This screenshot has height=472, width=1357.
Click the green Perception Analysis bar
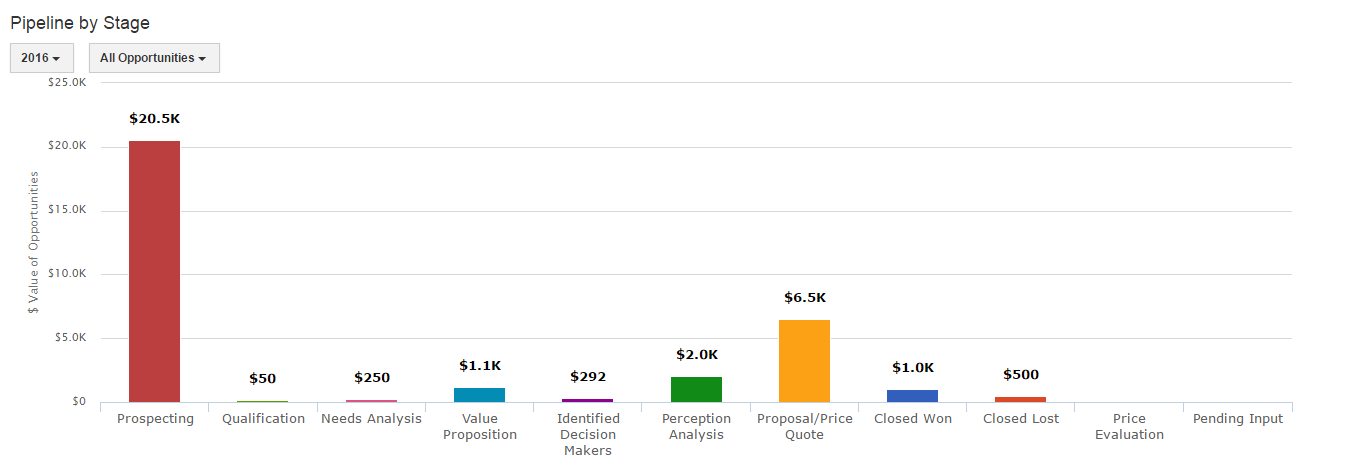pos(696,389)
